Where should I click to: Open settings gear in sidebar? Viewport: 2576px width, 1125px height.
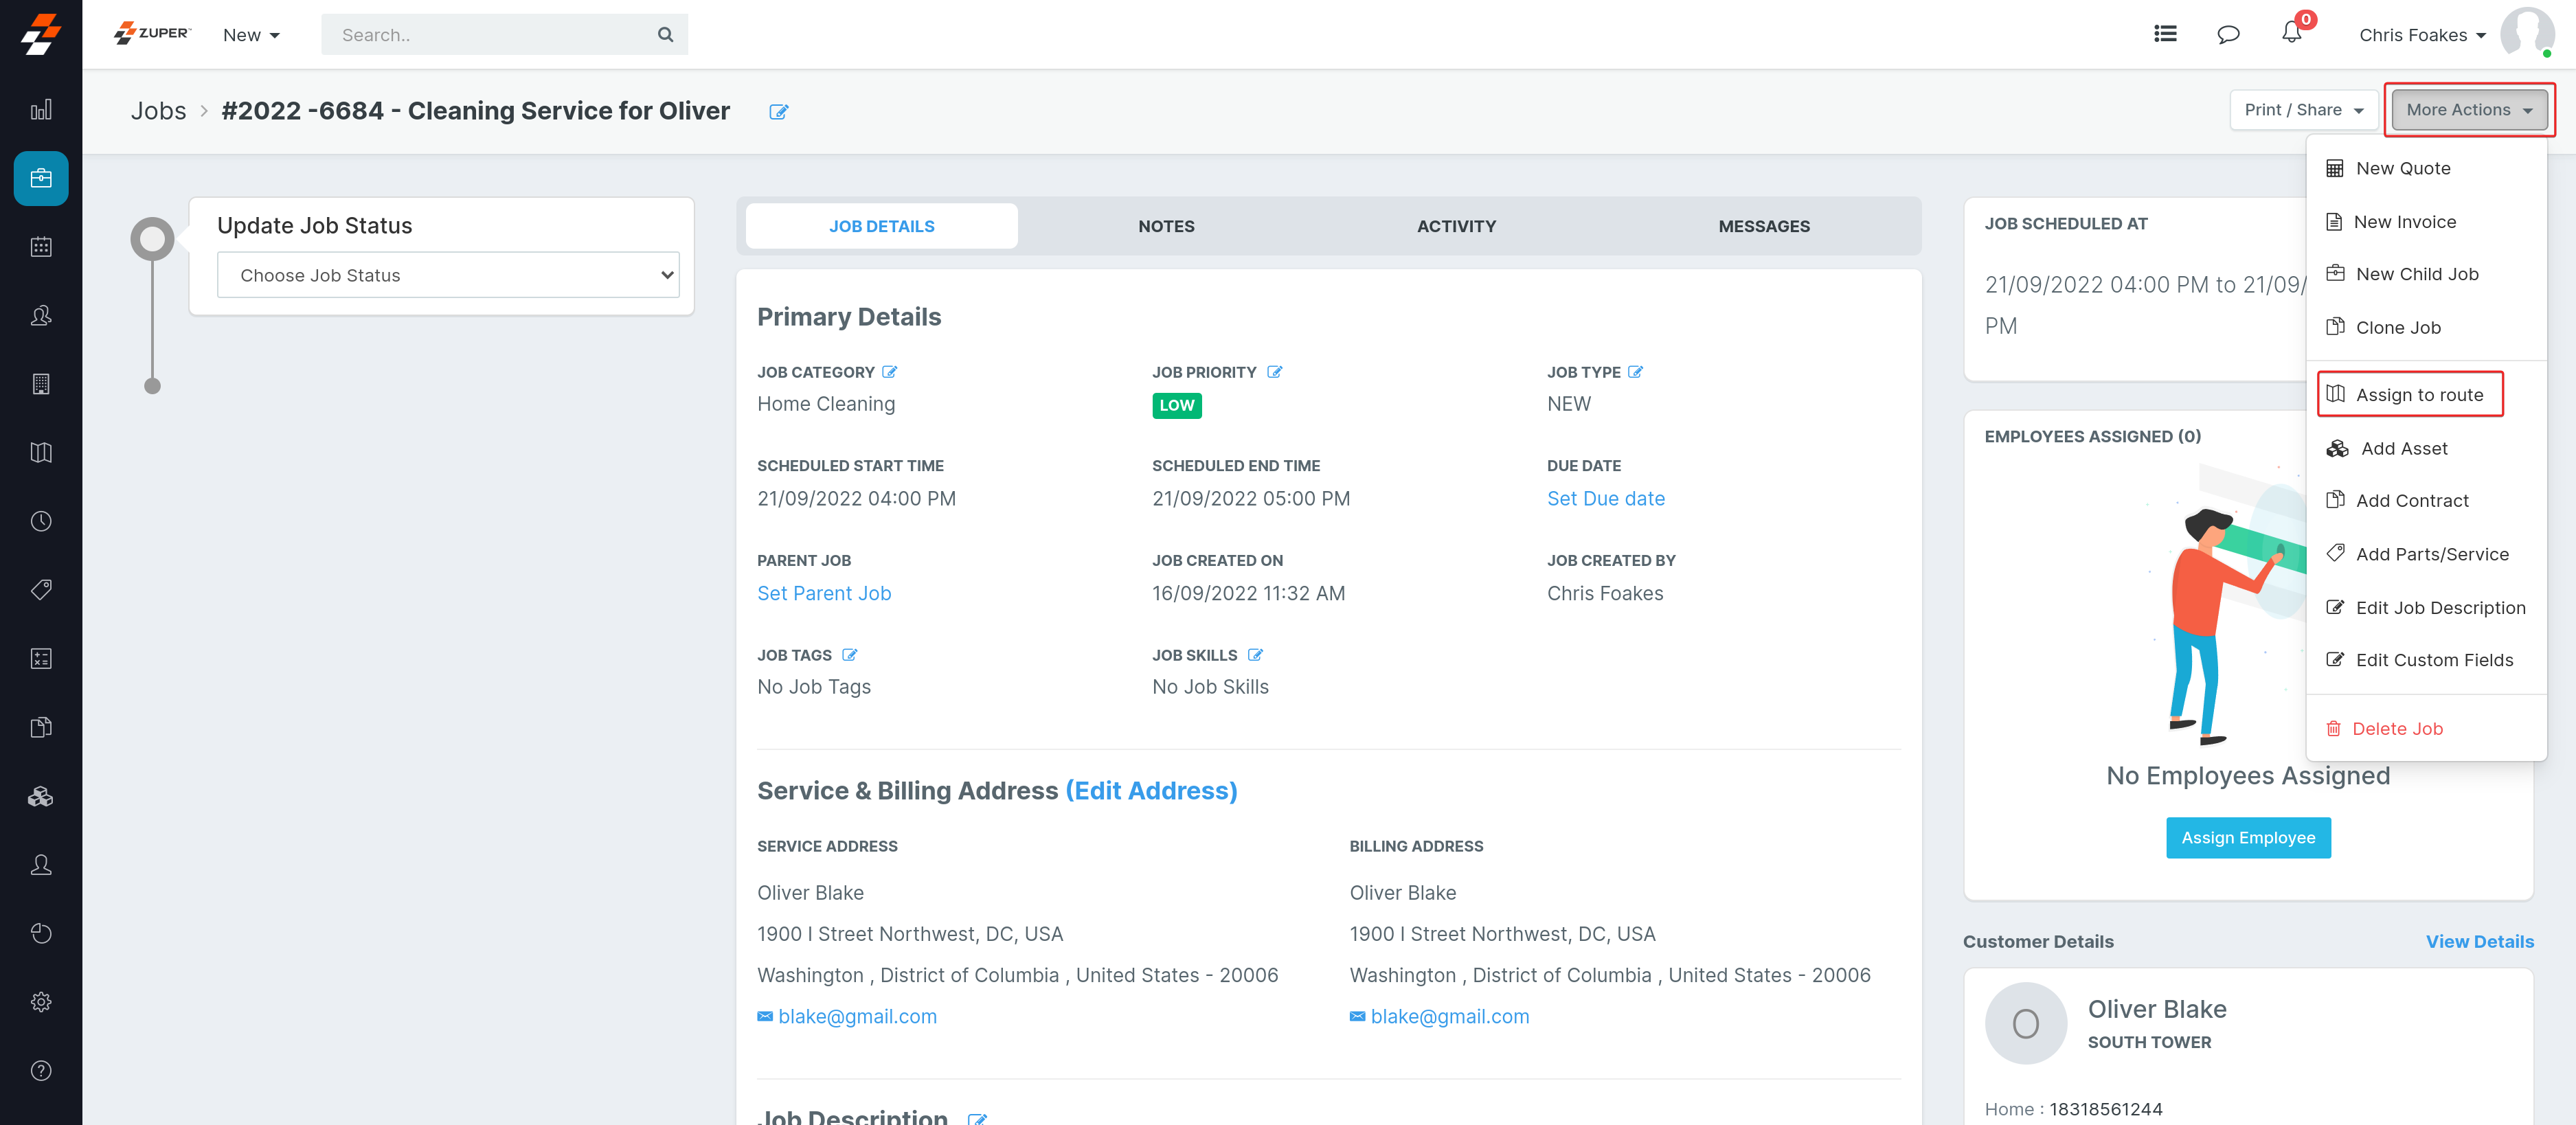coord(41,1002)
